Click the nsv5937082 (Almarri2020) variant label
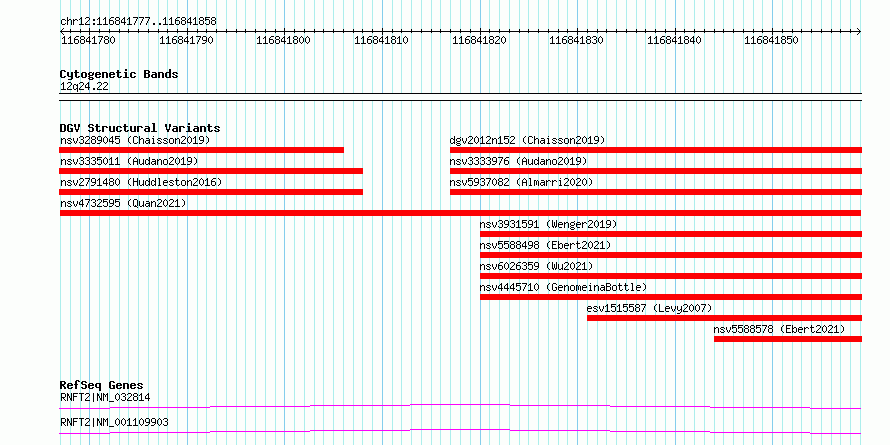 point(521,182)
